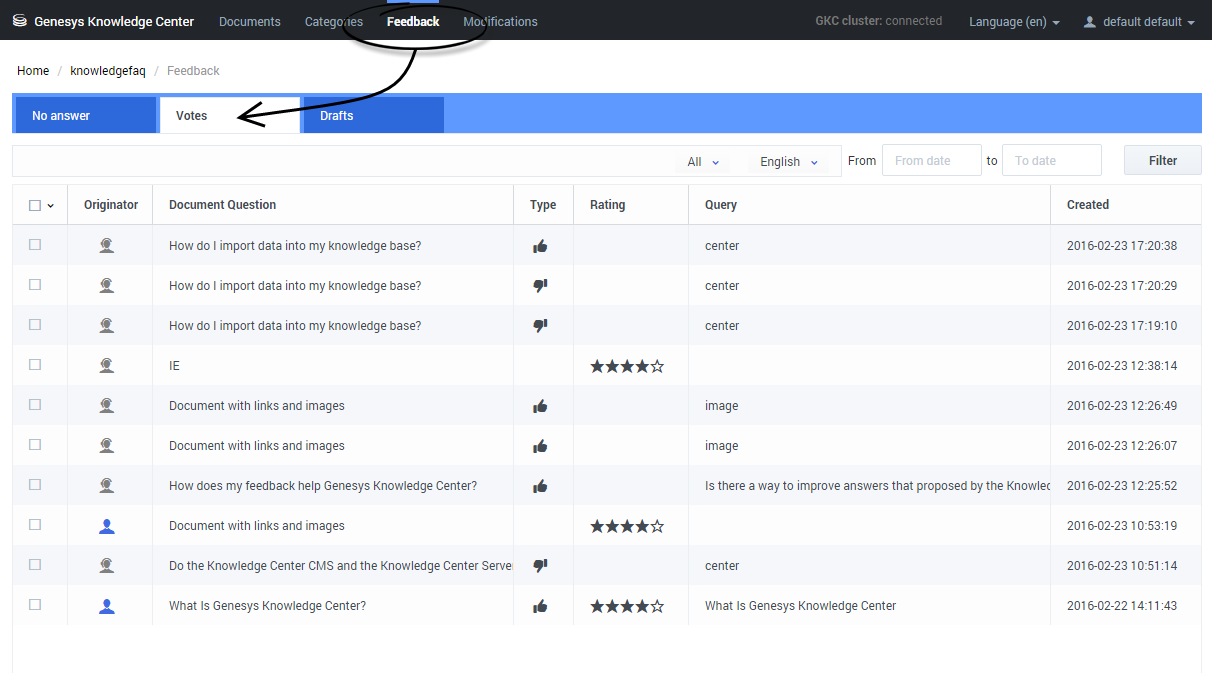Click agent originator icon in 10:51:14 row

[x=107, y=566]
